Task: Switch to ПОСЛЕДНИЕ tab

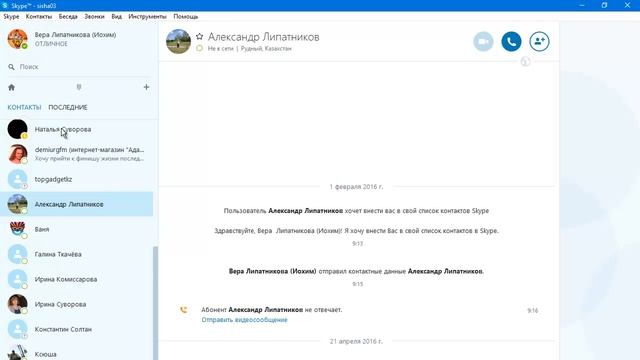Action: (x=68, y=107)
